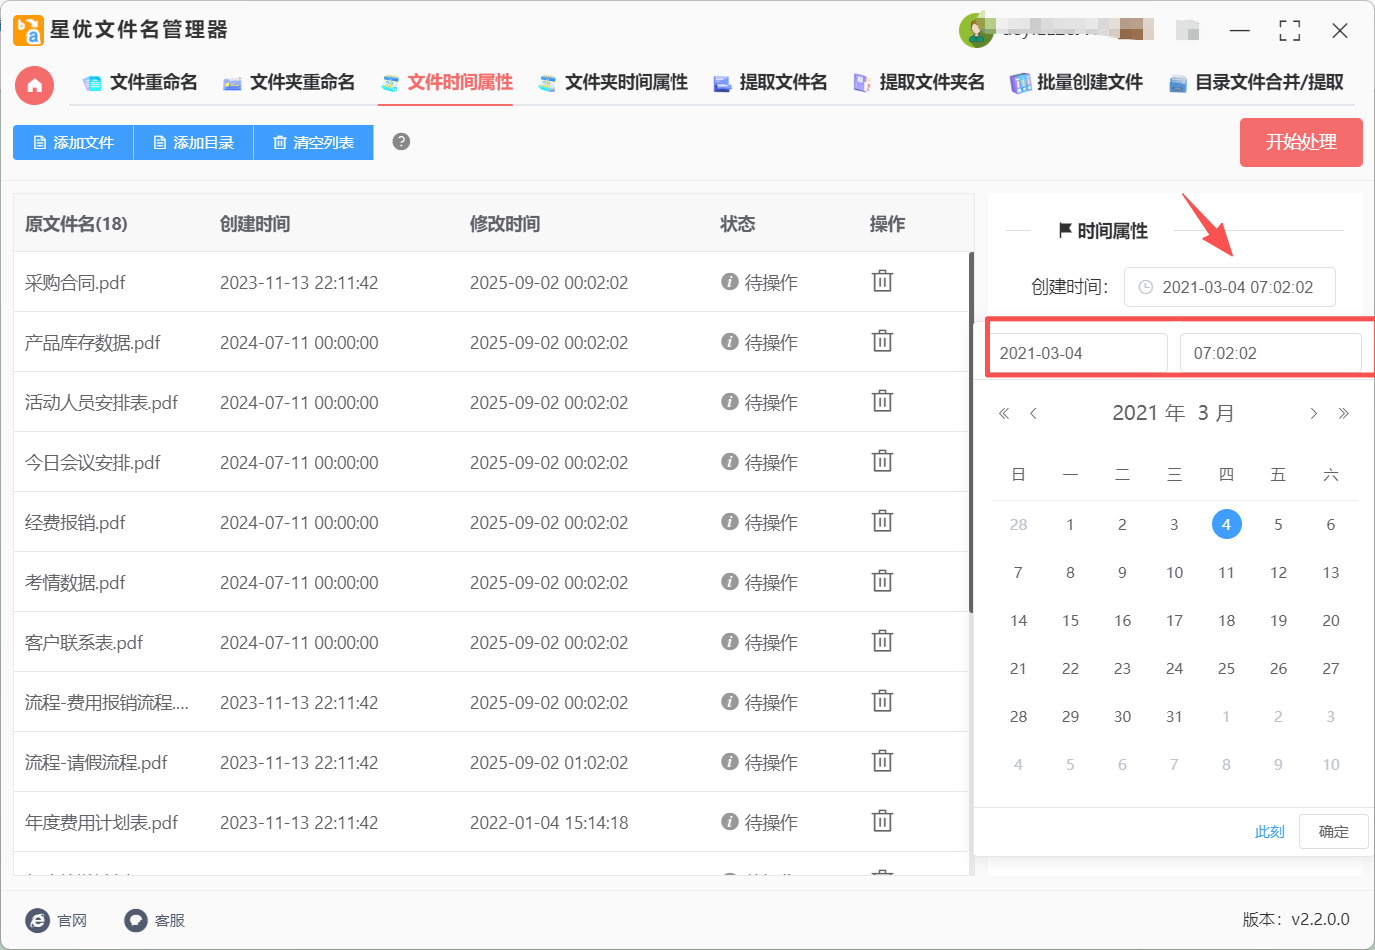Screen dimensions: 1375x950
Task: Click the gray help question mark icon
Action: tap(401, 142)
